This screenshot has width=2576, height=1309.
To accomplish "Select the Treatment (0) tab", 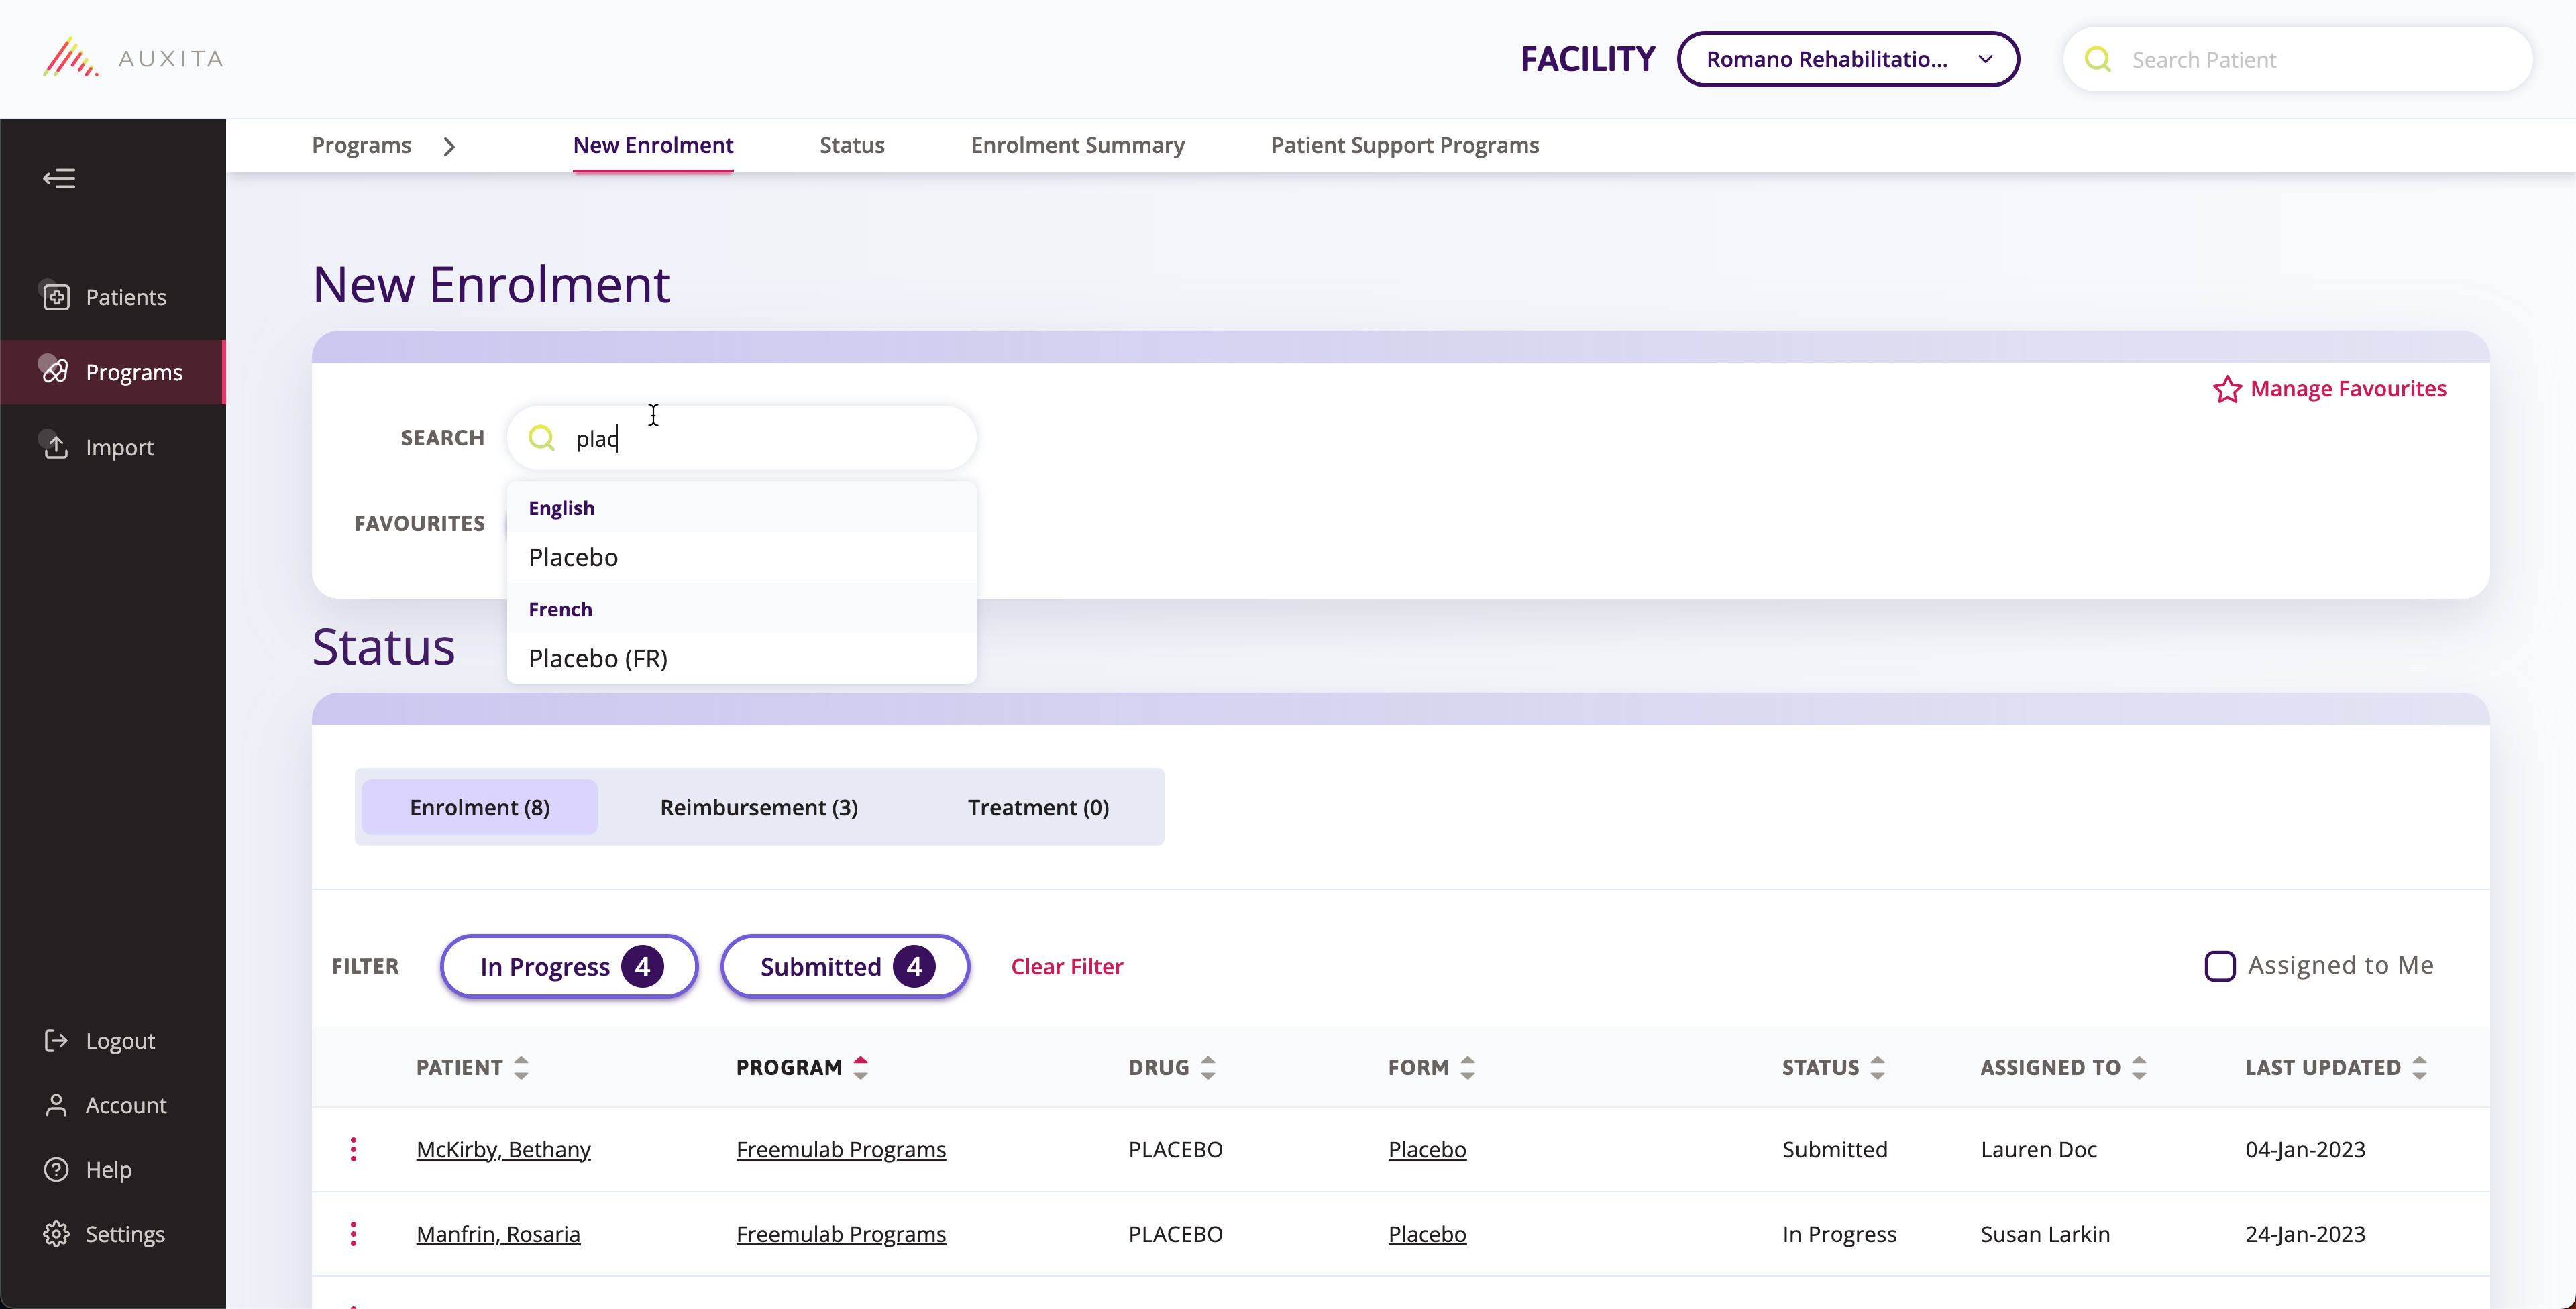I will tap(1038, 807).
